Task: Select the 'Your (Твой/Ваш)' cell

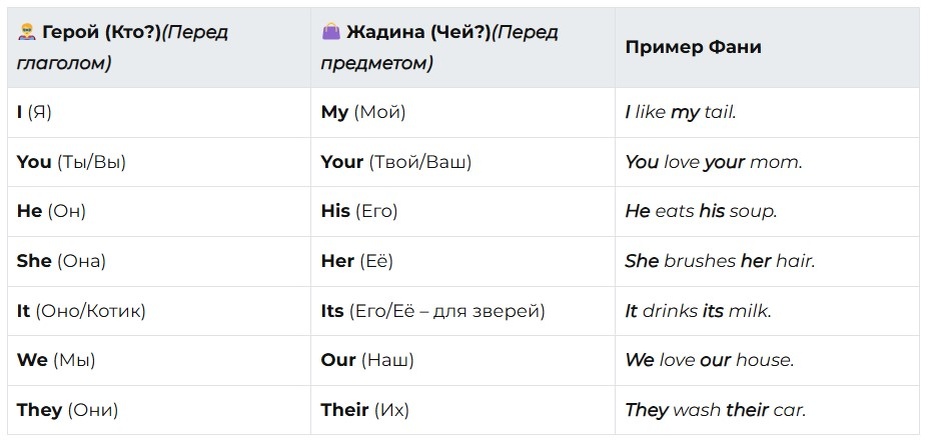Action: pyautogui.click(x=463, y=162)
